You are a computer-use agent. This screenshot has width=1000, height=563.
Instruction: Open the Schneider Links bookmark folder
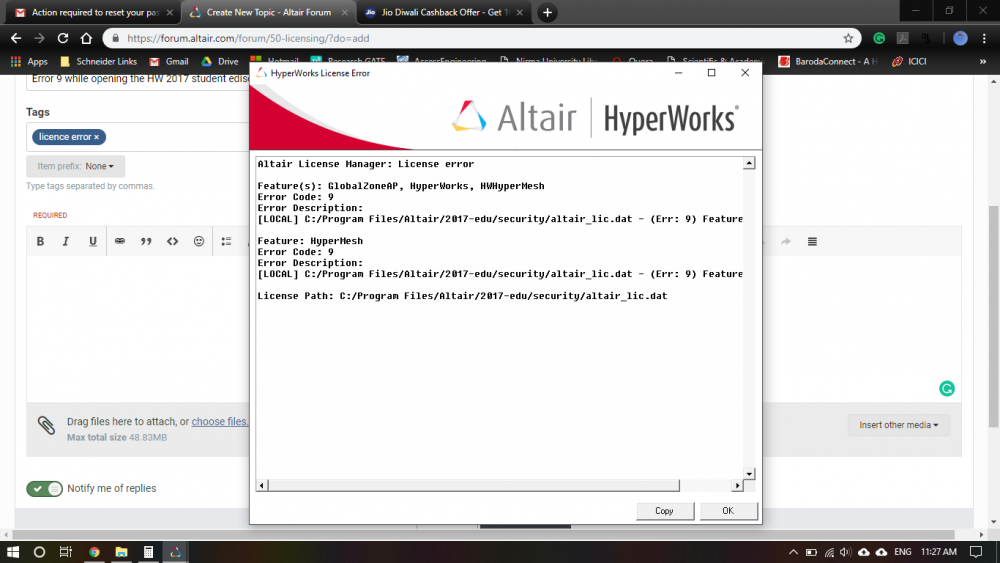[98, 61]
